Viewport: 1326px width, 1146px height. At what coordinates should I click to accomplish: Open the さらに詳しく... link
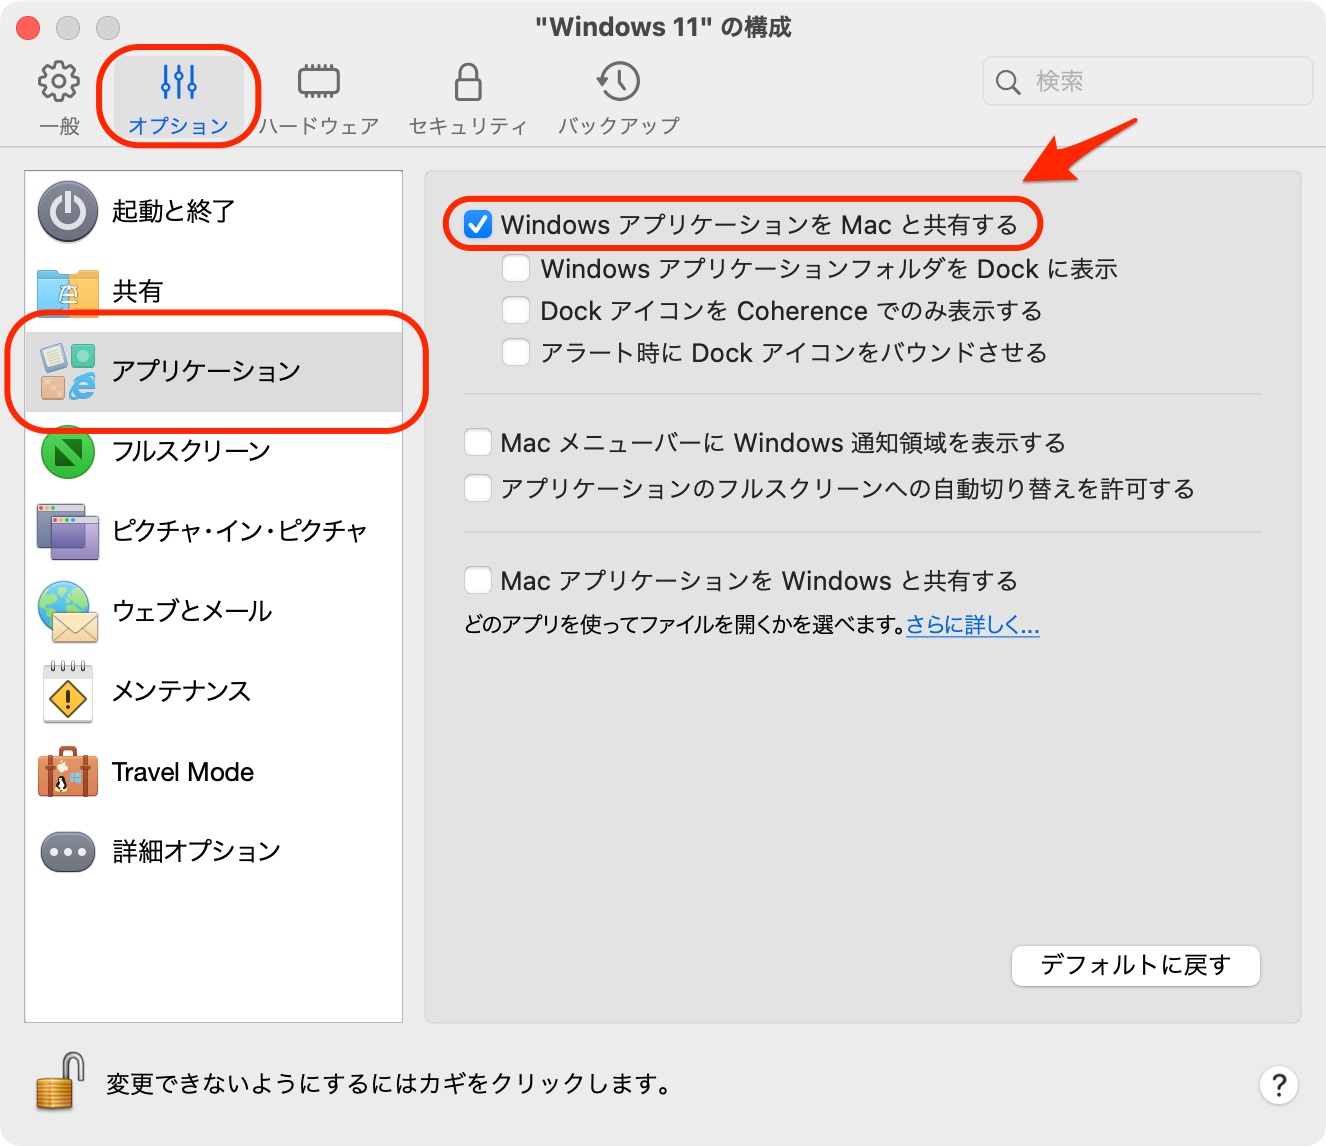(973, 625)
